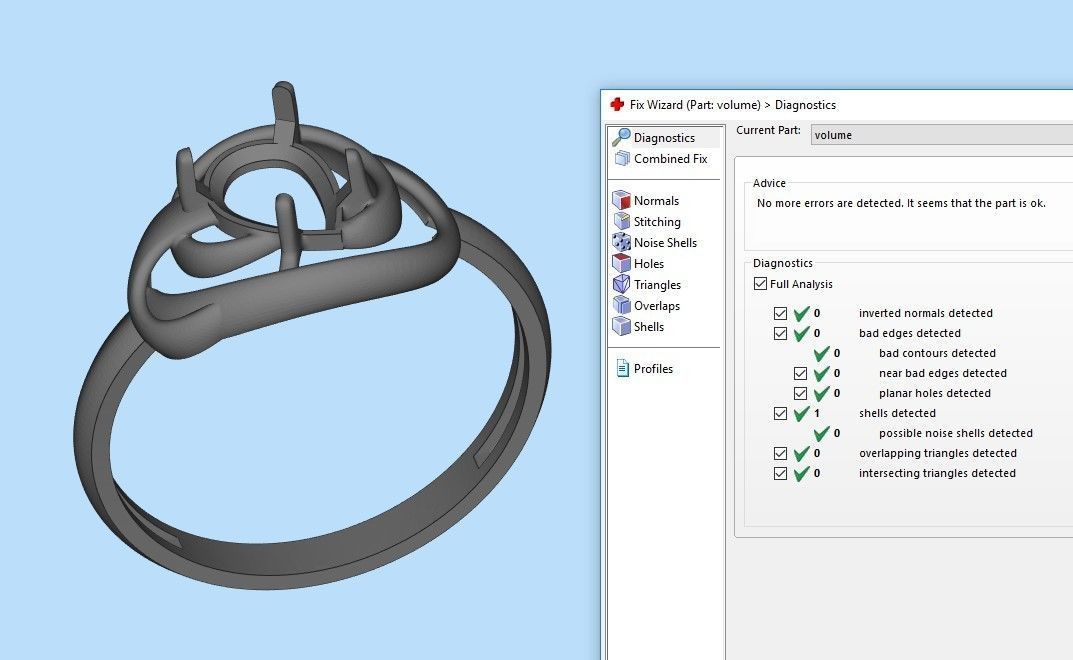Image resolution: width=1073 pixels, height=660 pixels.
Task: Click the Shells label in sidebar
Action: click(x=649, y=327)
